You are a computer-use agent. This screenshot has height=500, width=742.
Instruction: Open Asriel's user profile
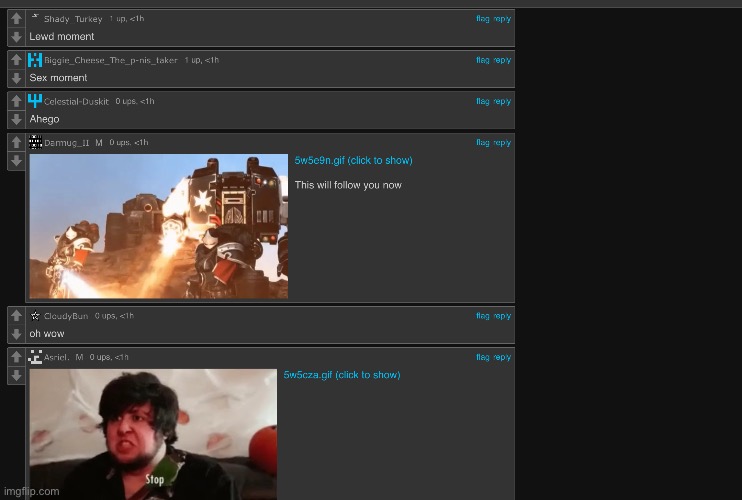pyautogui.click(x=56, y=357)
